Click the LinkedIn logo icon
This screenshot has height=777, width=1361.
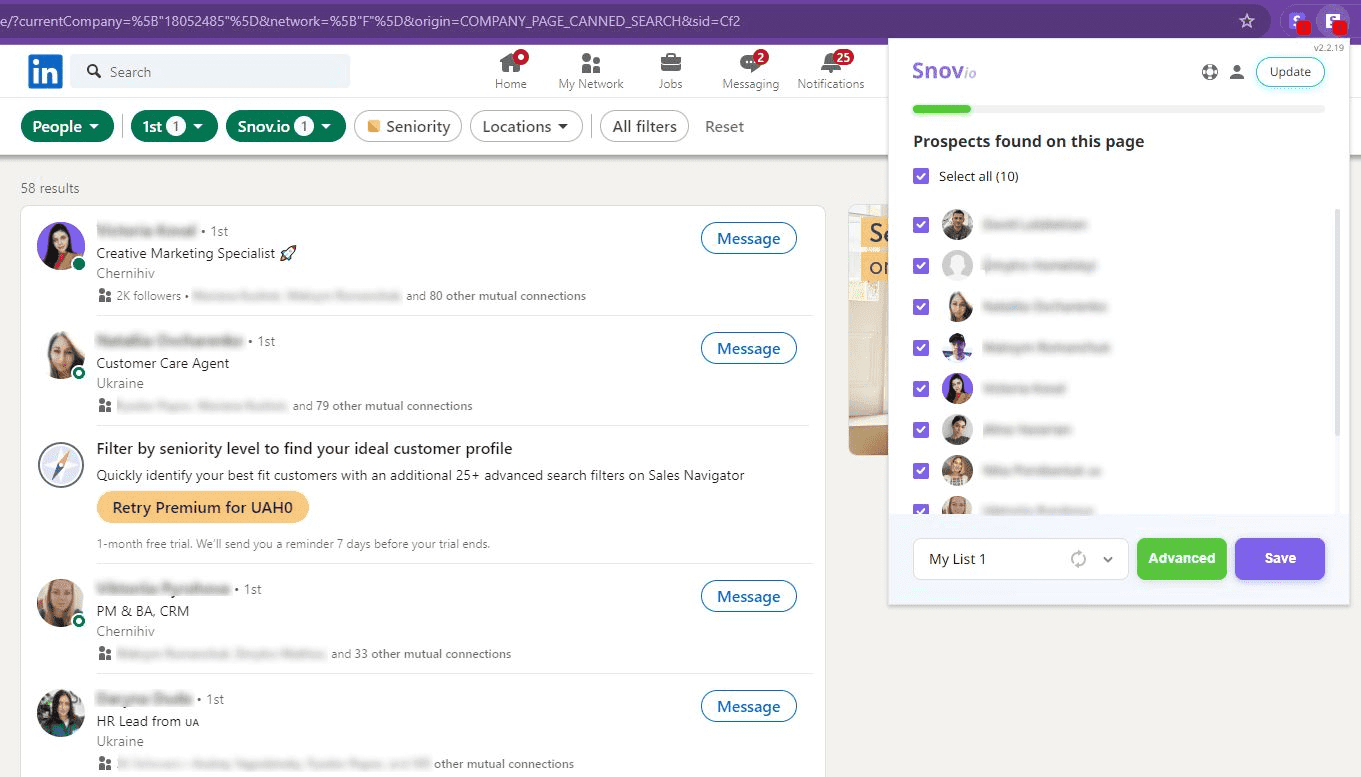(45, 72)
